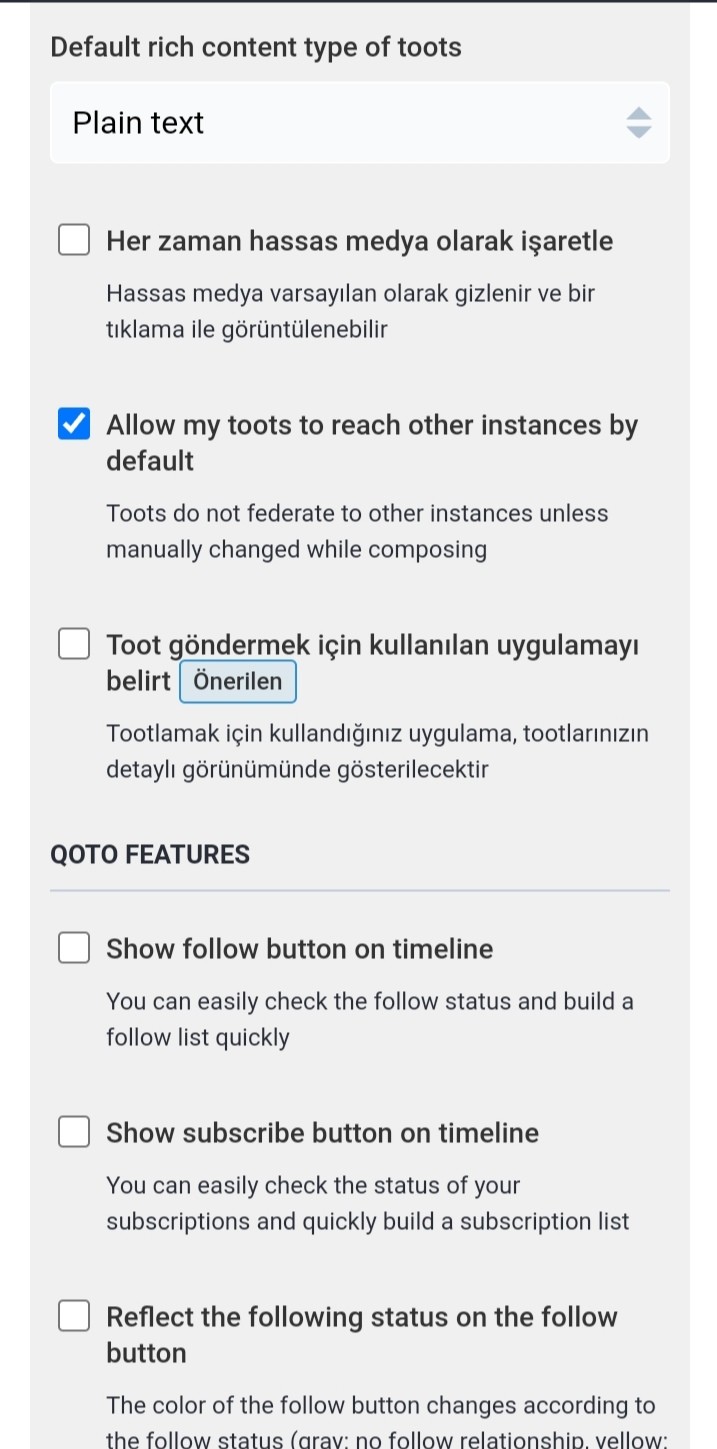The height and width of the screenshot is (1449, 717).
Task: Check the "Show follow button on timeline" box
Action: [x=74, y=949]
